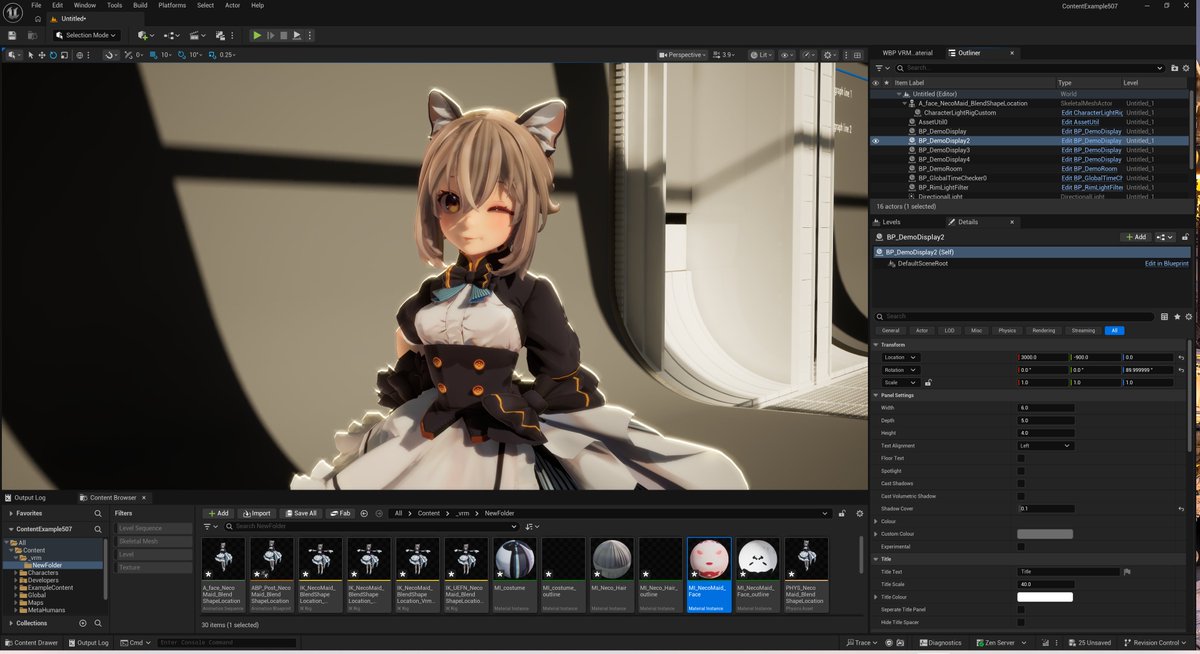Activate the Rotate gizmo tool
This screenshot has width=1200, height=654.
pyautogui.click(x=51, y=55)
